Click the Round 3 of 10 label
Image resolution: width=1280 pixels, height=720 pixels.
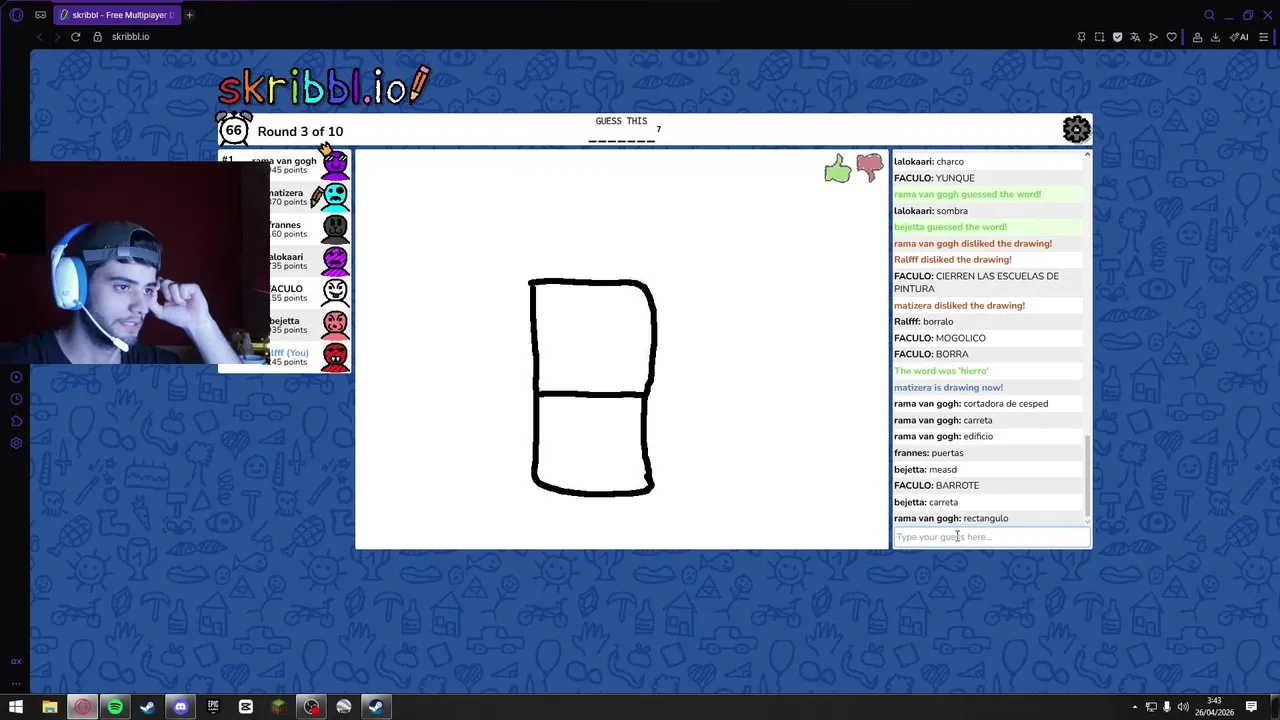coord(300,131)
